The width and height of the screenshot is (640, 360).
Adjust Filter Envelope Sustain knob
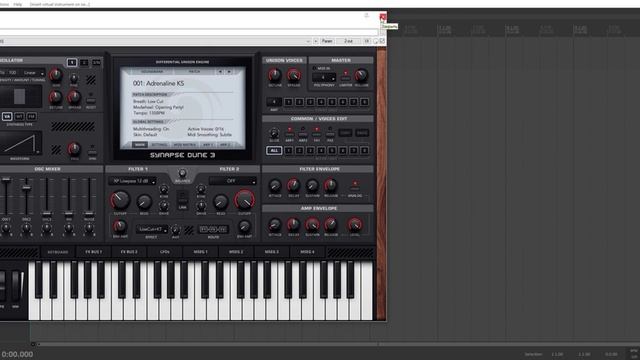[312, 186]
